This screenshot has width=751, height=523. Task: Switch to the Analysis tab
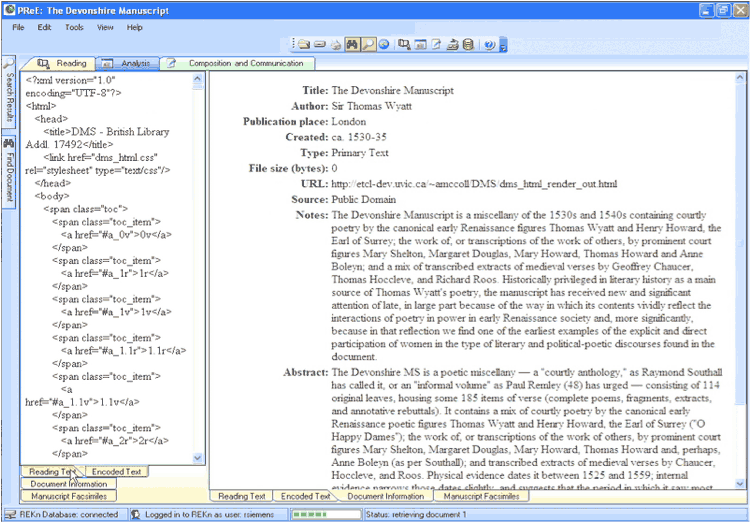(x=127, y=63)
